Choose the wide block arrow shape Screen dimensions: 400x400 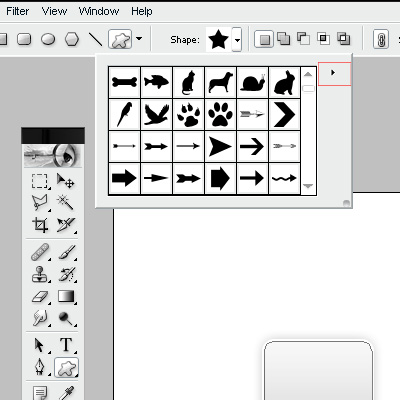(x=125, y=178)
